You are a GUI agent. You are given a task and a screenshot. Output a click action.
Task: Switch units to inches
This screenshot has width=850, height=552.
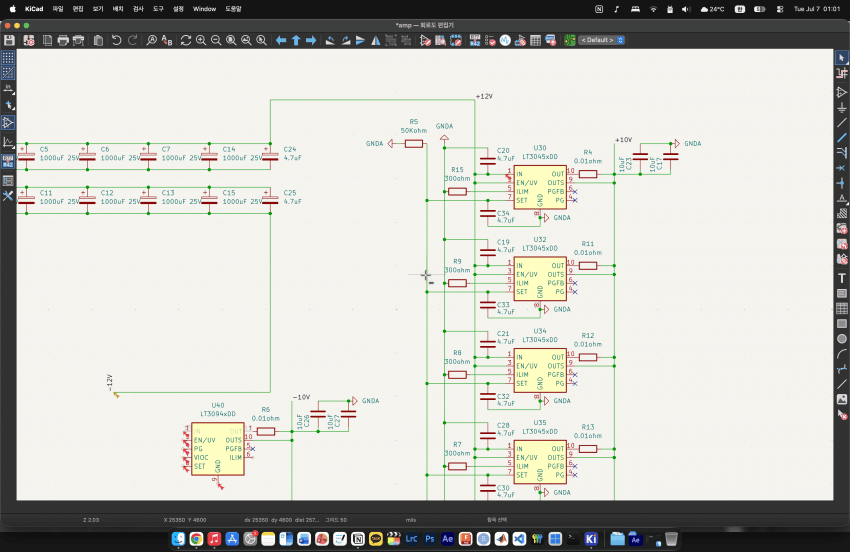pos(8,88)
